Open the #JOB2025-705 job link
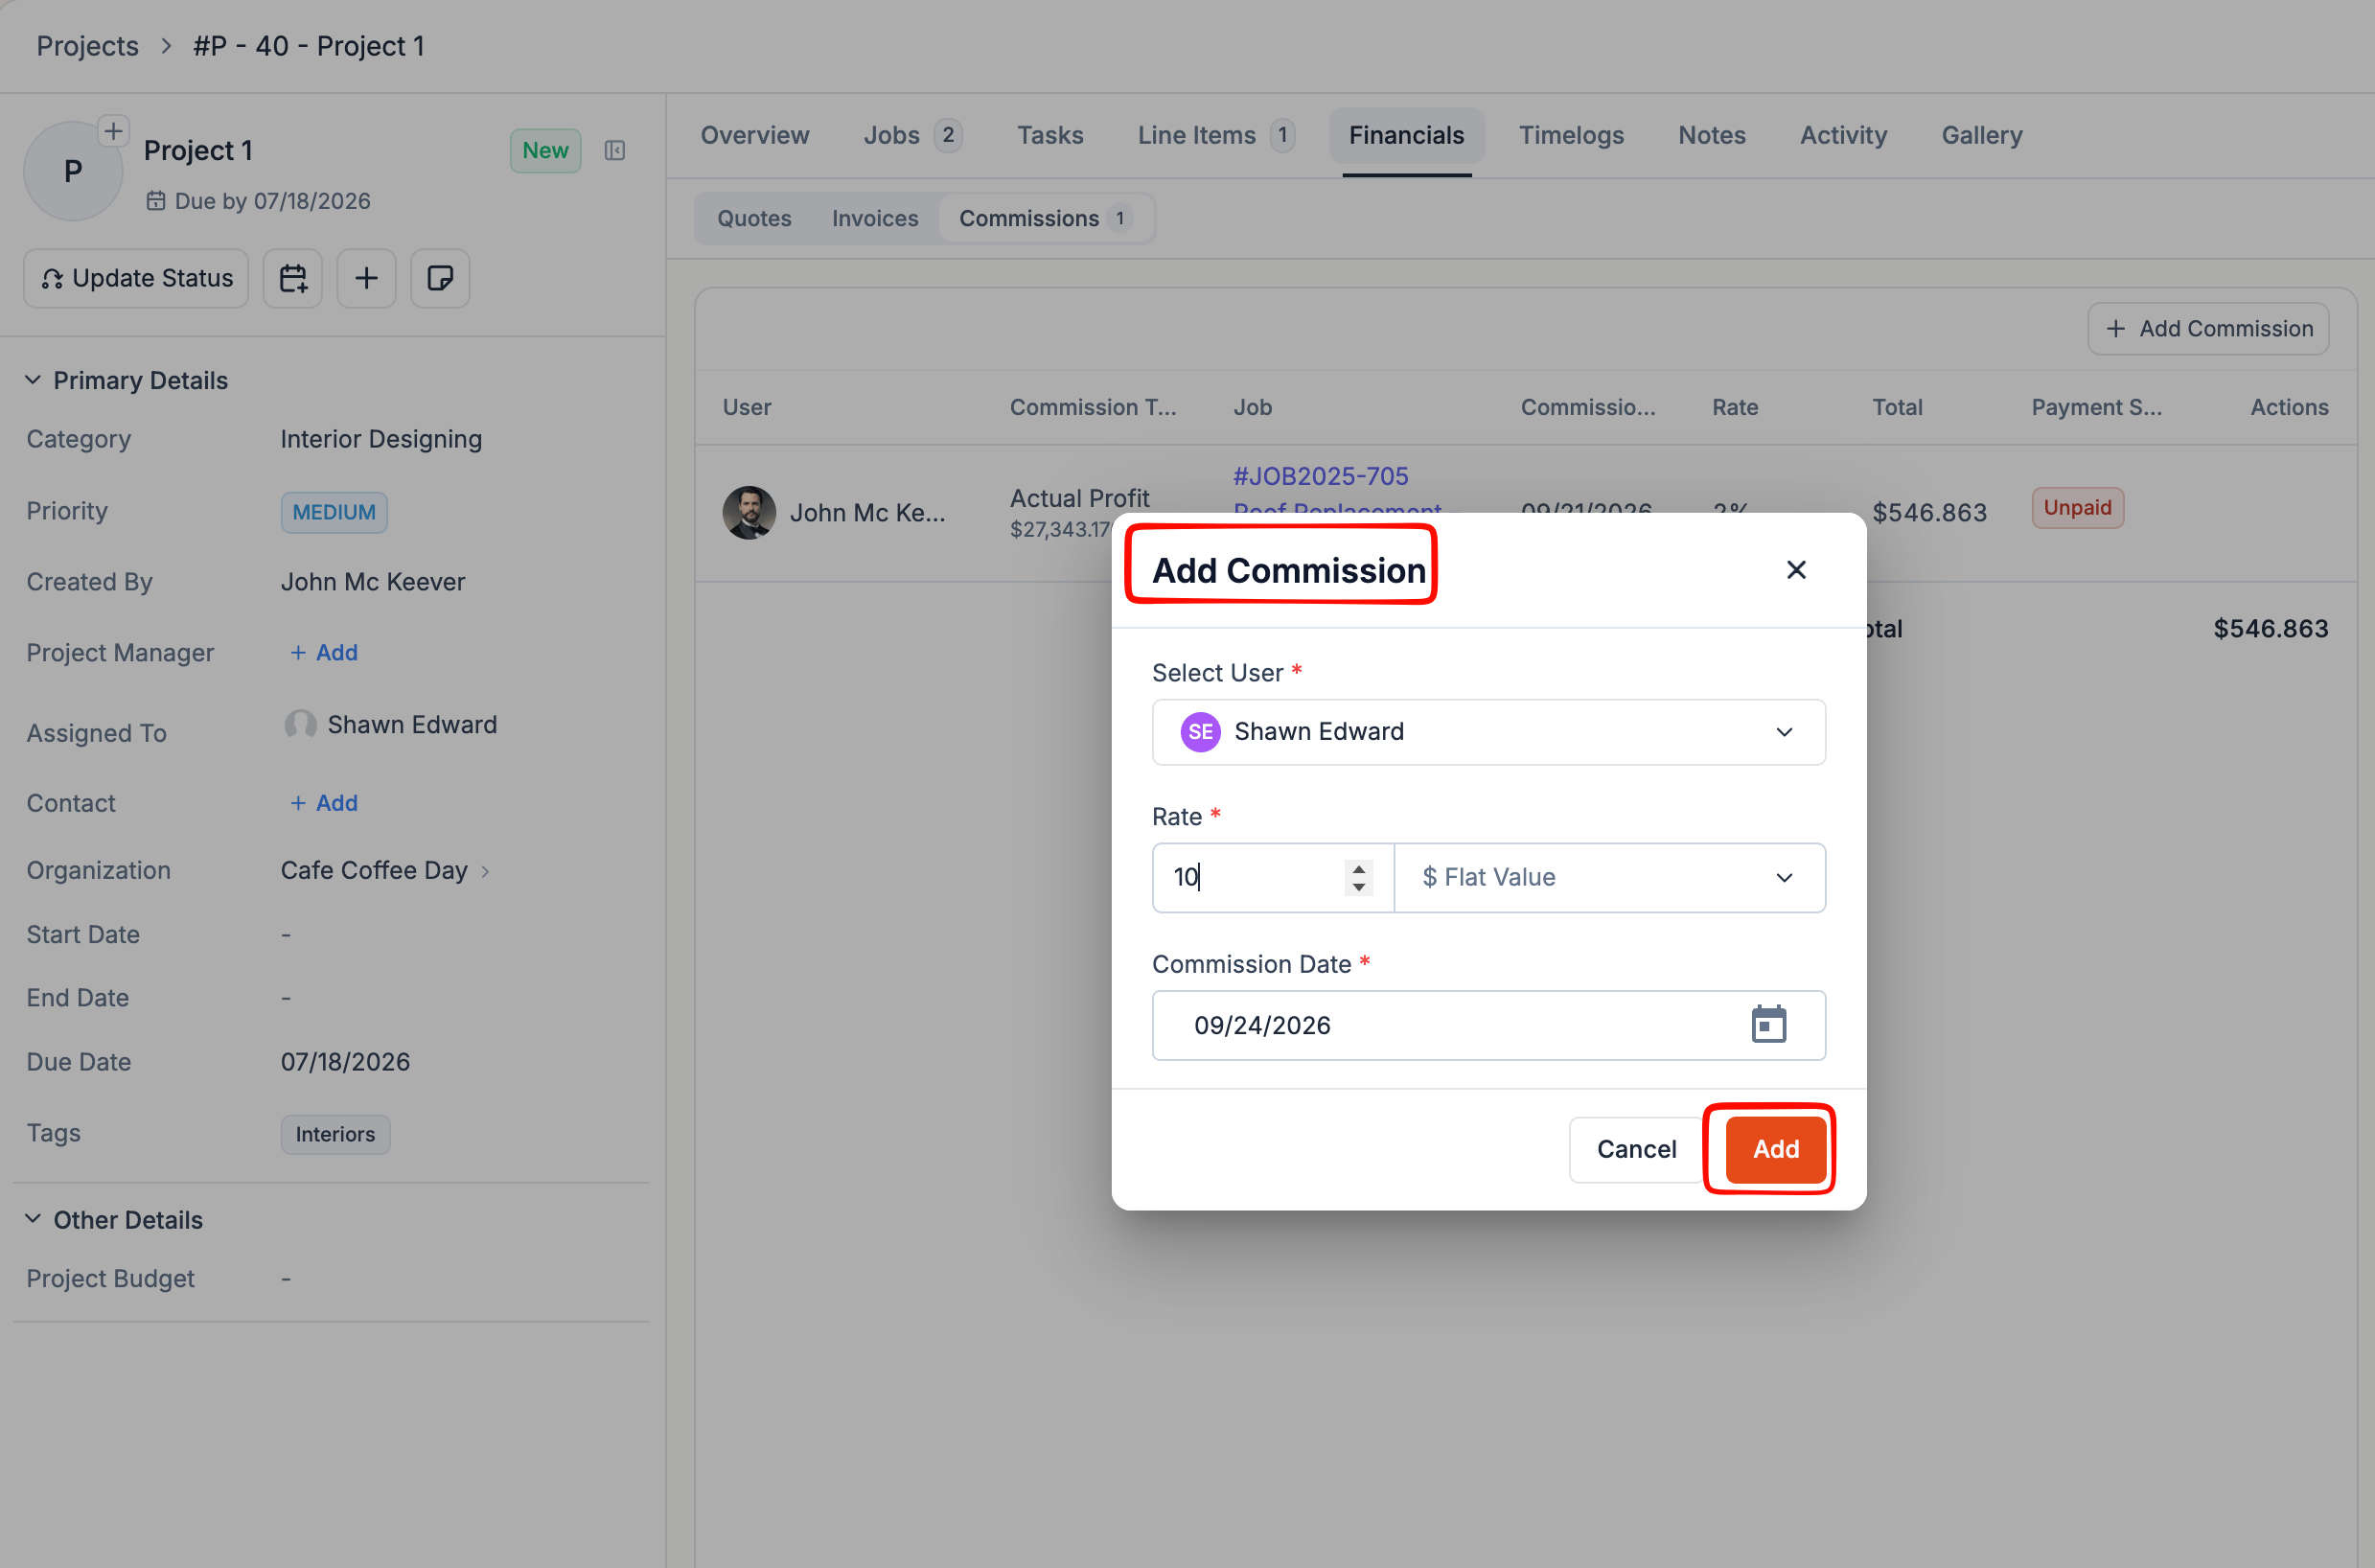The image size is (2375, 1568). [1320, 476]
